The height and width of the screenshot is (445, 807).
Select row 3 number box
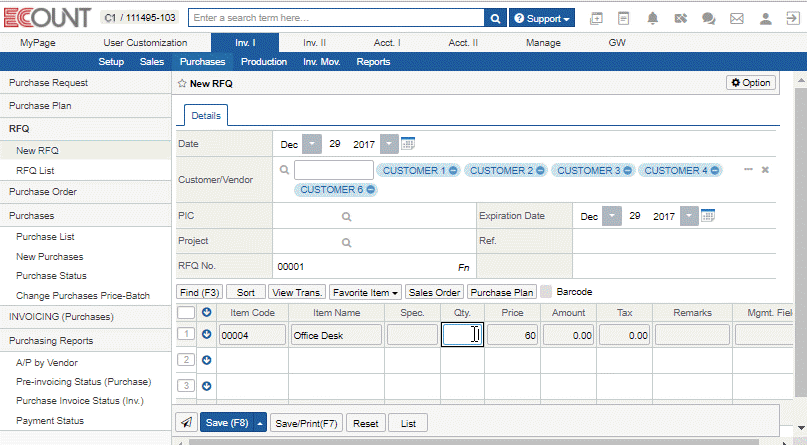tap(186, 385)
